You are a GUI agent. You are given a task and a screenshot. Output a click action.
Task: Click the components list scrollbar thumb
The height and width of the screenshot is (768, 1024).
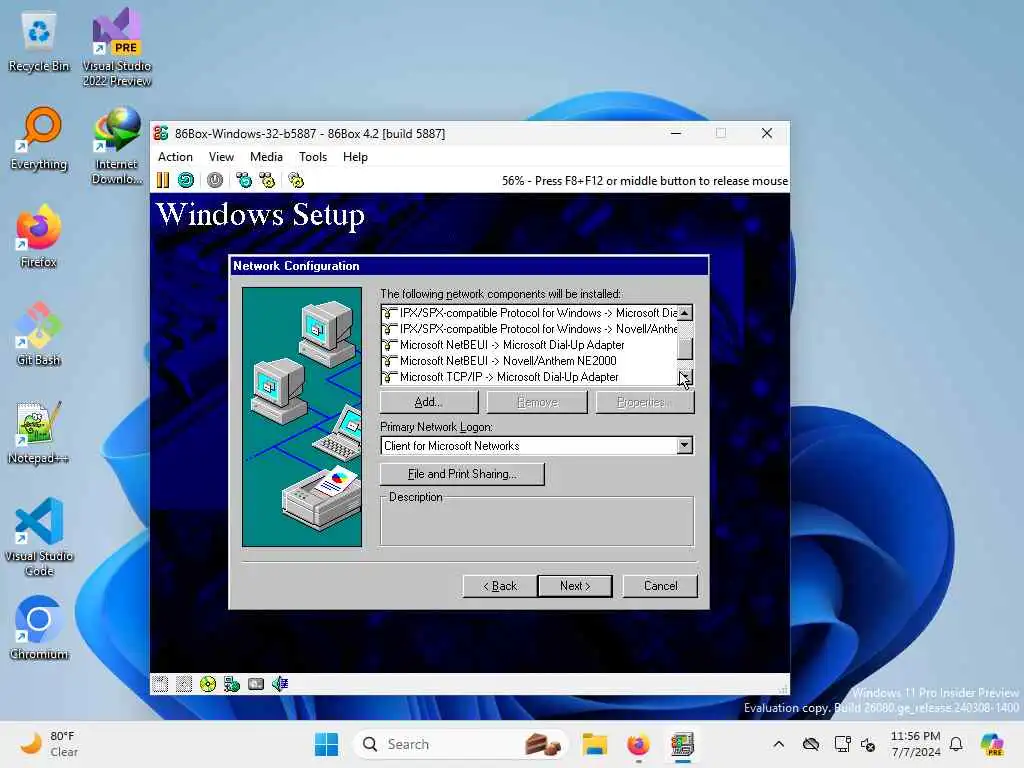click(x=684, y=348)
